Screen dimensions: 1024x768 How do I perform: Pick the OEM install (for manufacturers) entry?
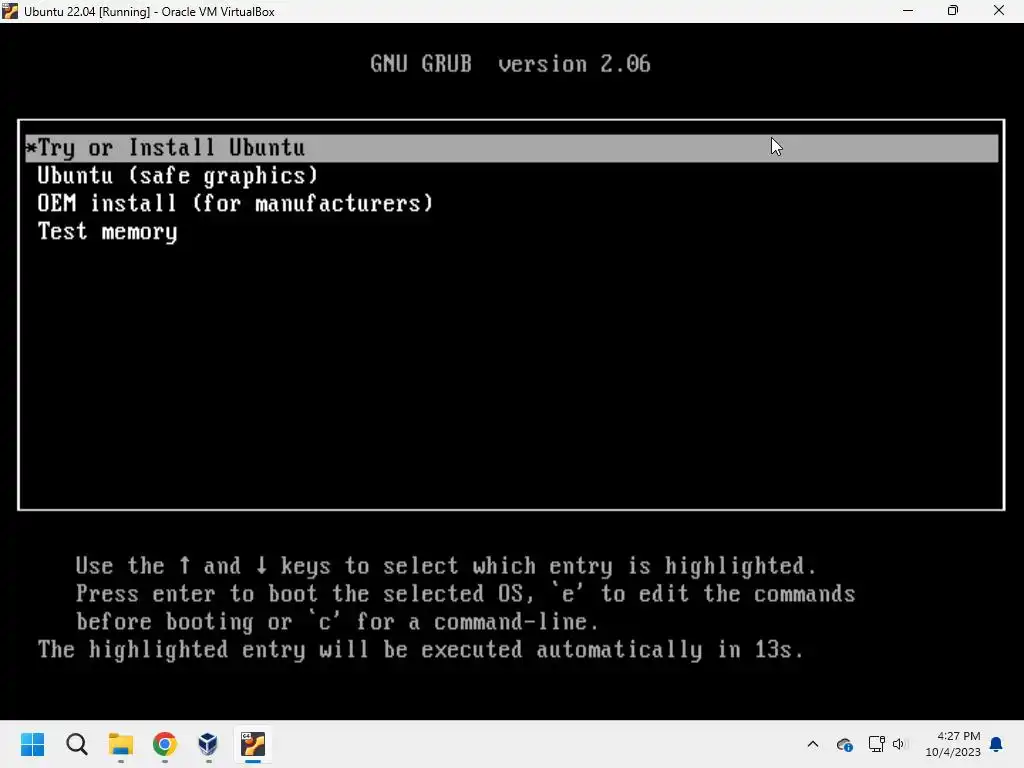coord(235,204)
